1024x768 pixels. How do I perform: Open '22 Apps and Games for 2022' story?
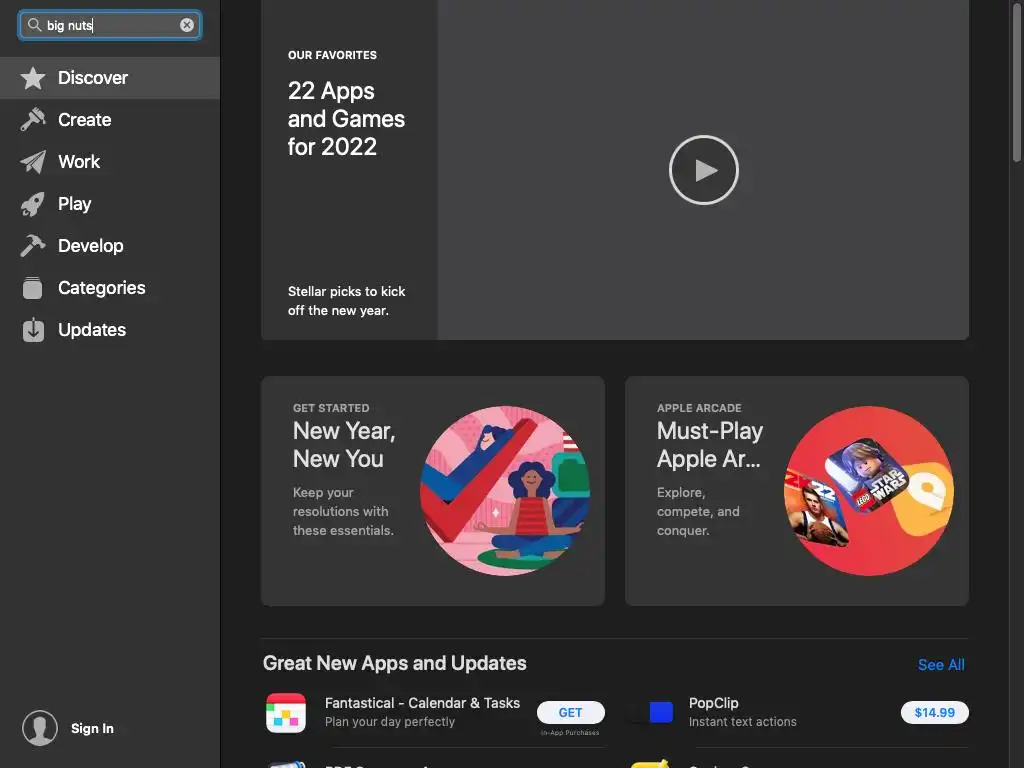[346, 119]
